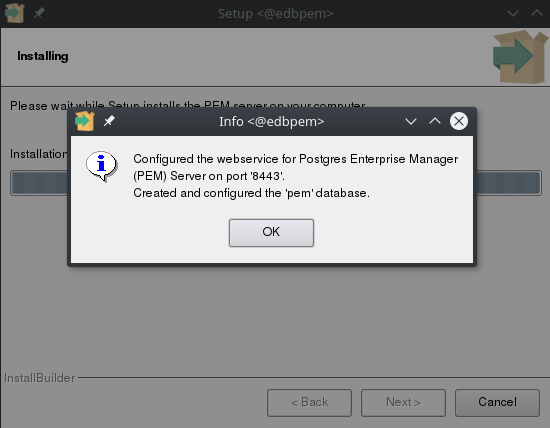Click the installer box icon in Info titlebar

[85, 121]
